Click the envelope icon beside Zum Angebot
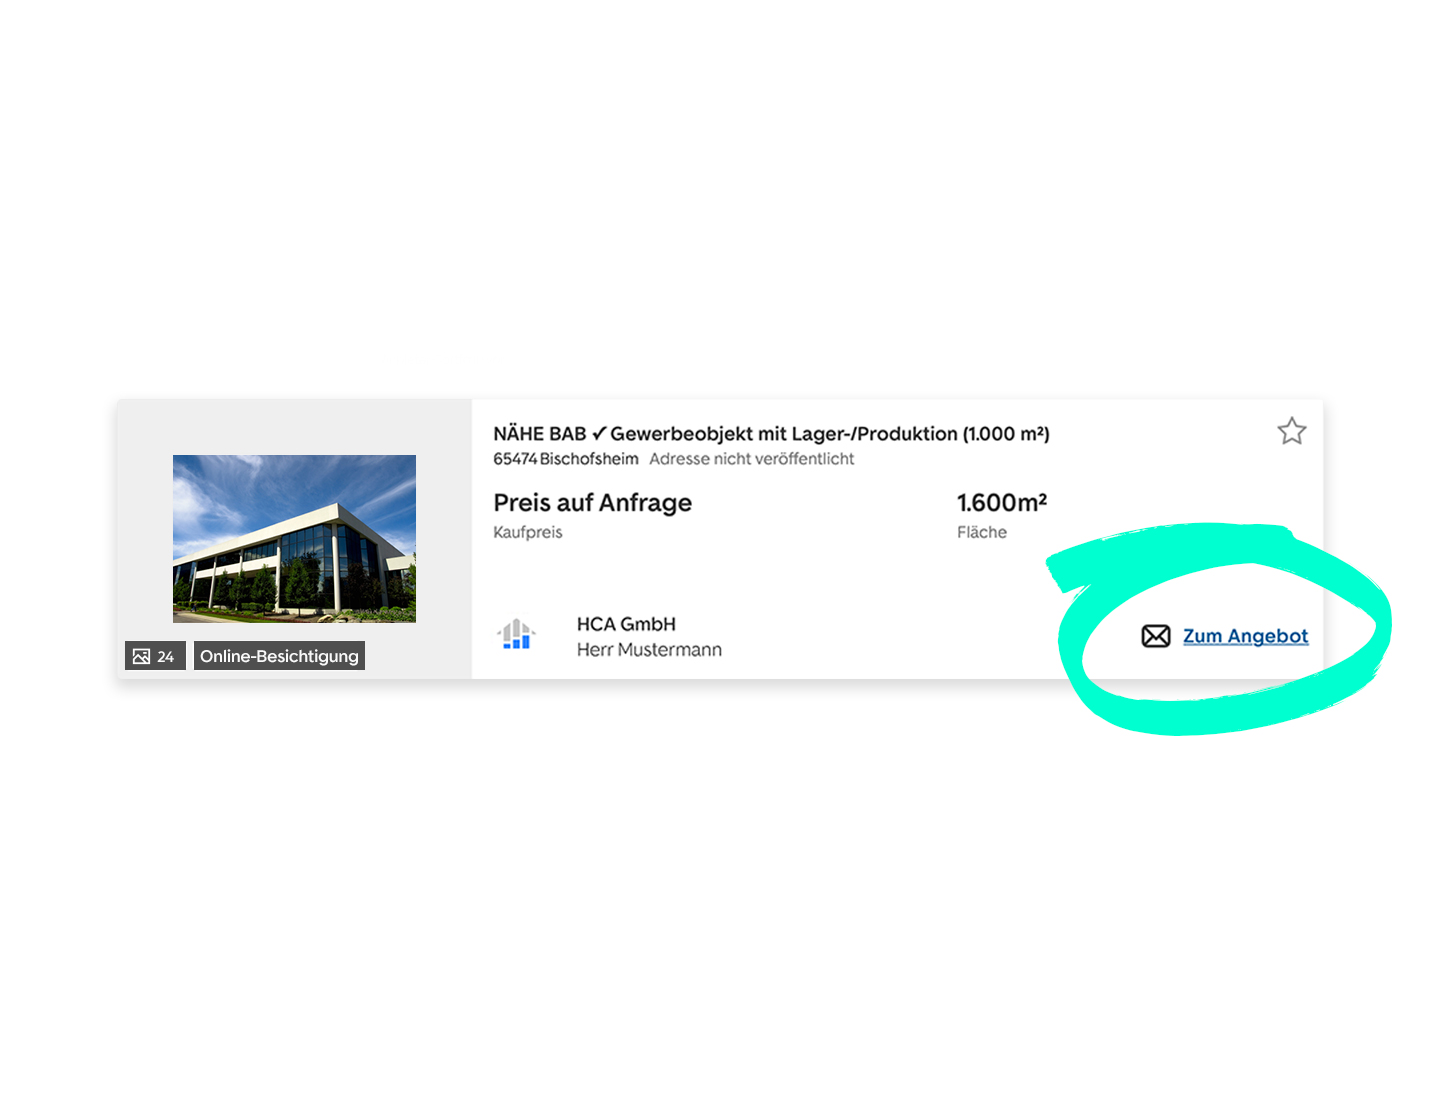This screenshot has width=1437, height=1103. pyautogui.click(x=1155, y=636)
